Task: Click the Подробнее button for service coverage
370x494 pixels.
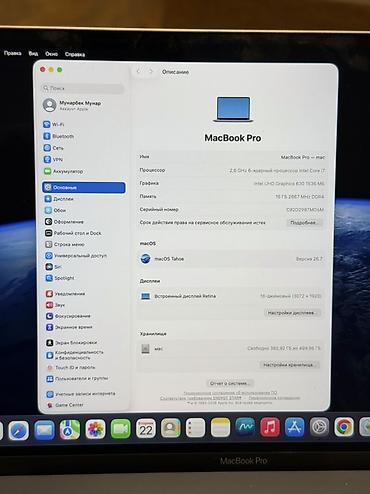Action: coord(304,223)
